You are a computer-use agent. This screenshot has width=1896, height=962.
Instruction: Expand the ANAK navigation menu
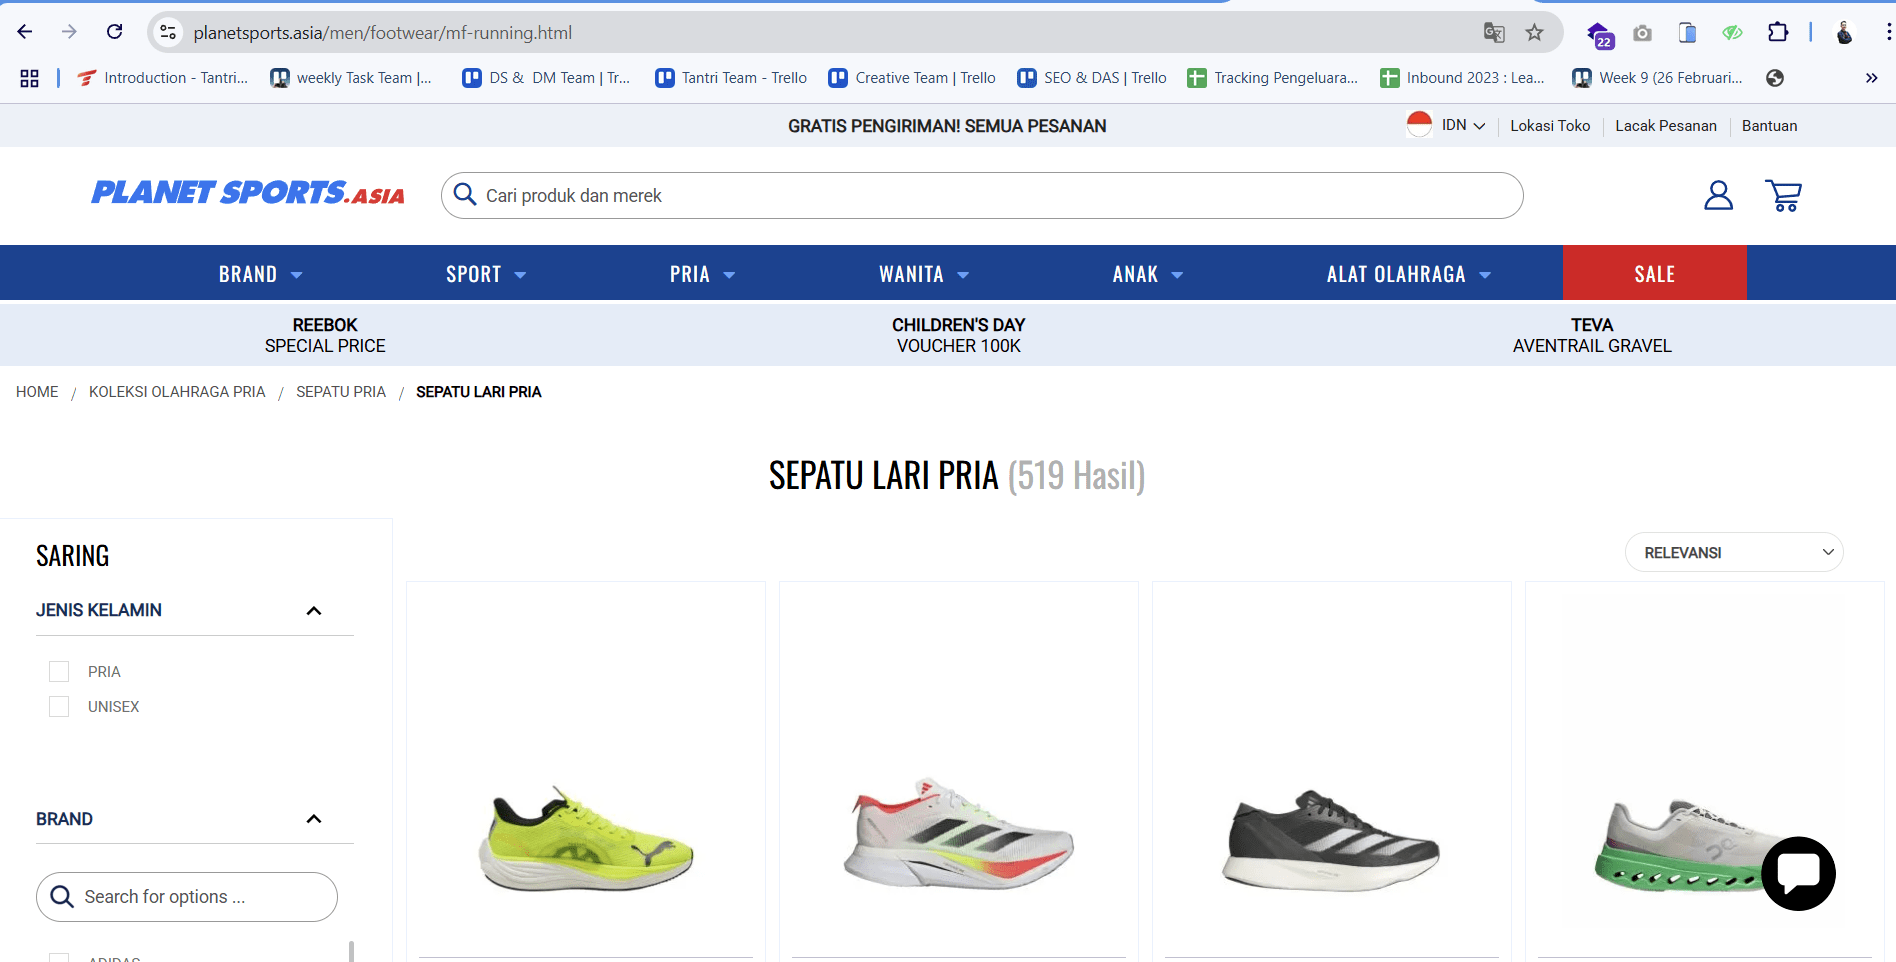pyautogui.click(x=1147, y=274)
